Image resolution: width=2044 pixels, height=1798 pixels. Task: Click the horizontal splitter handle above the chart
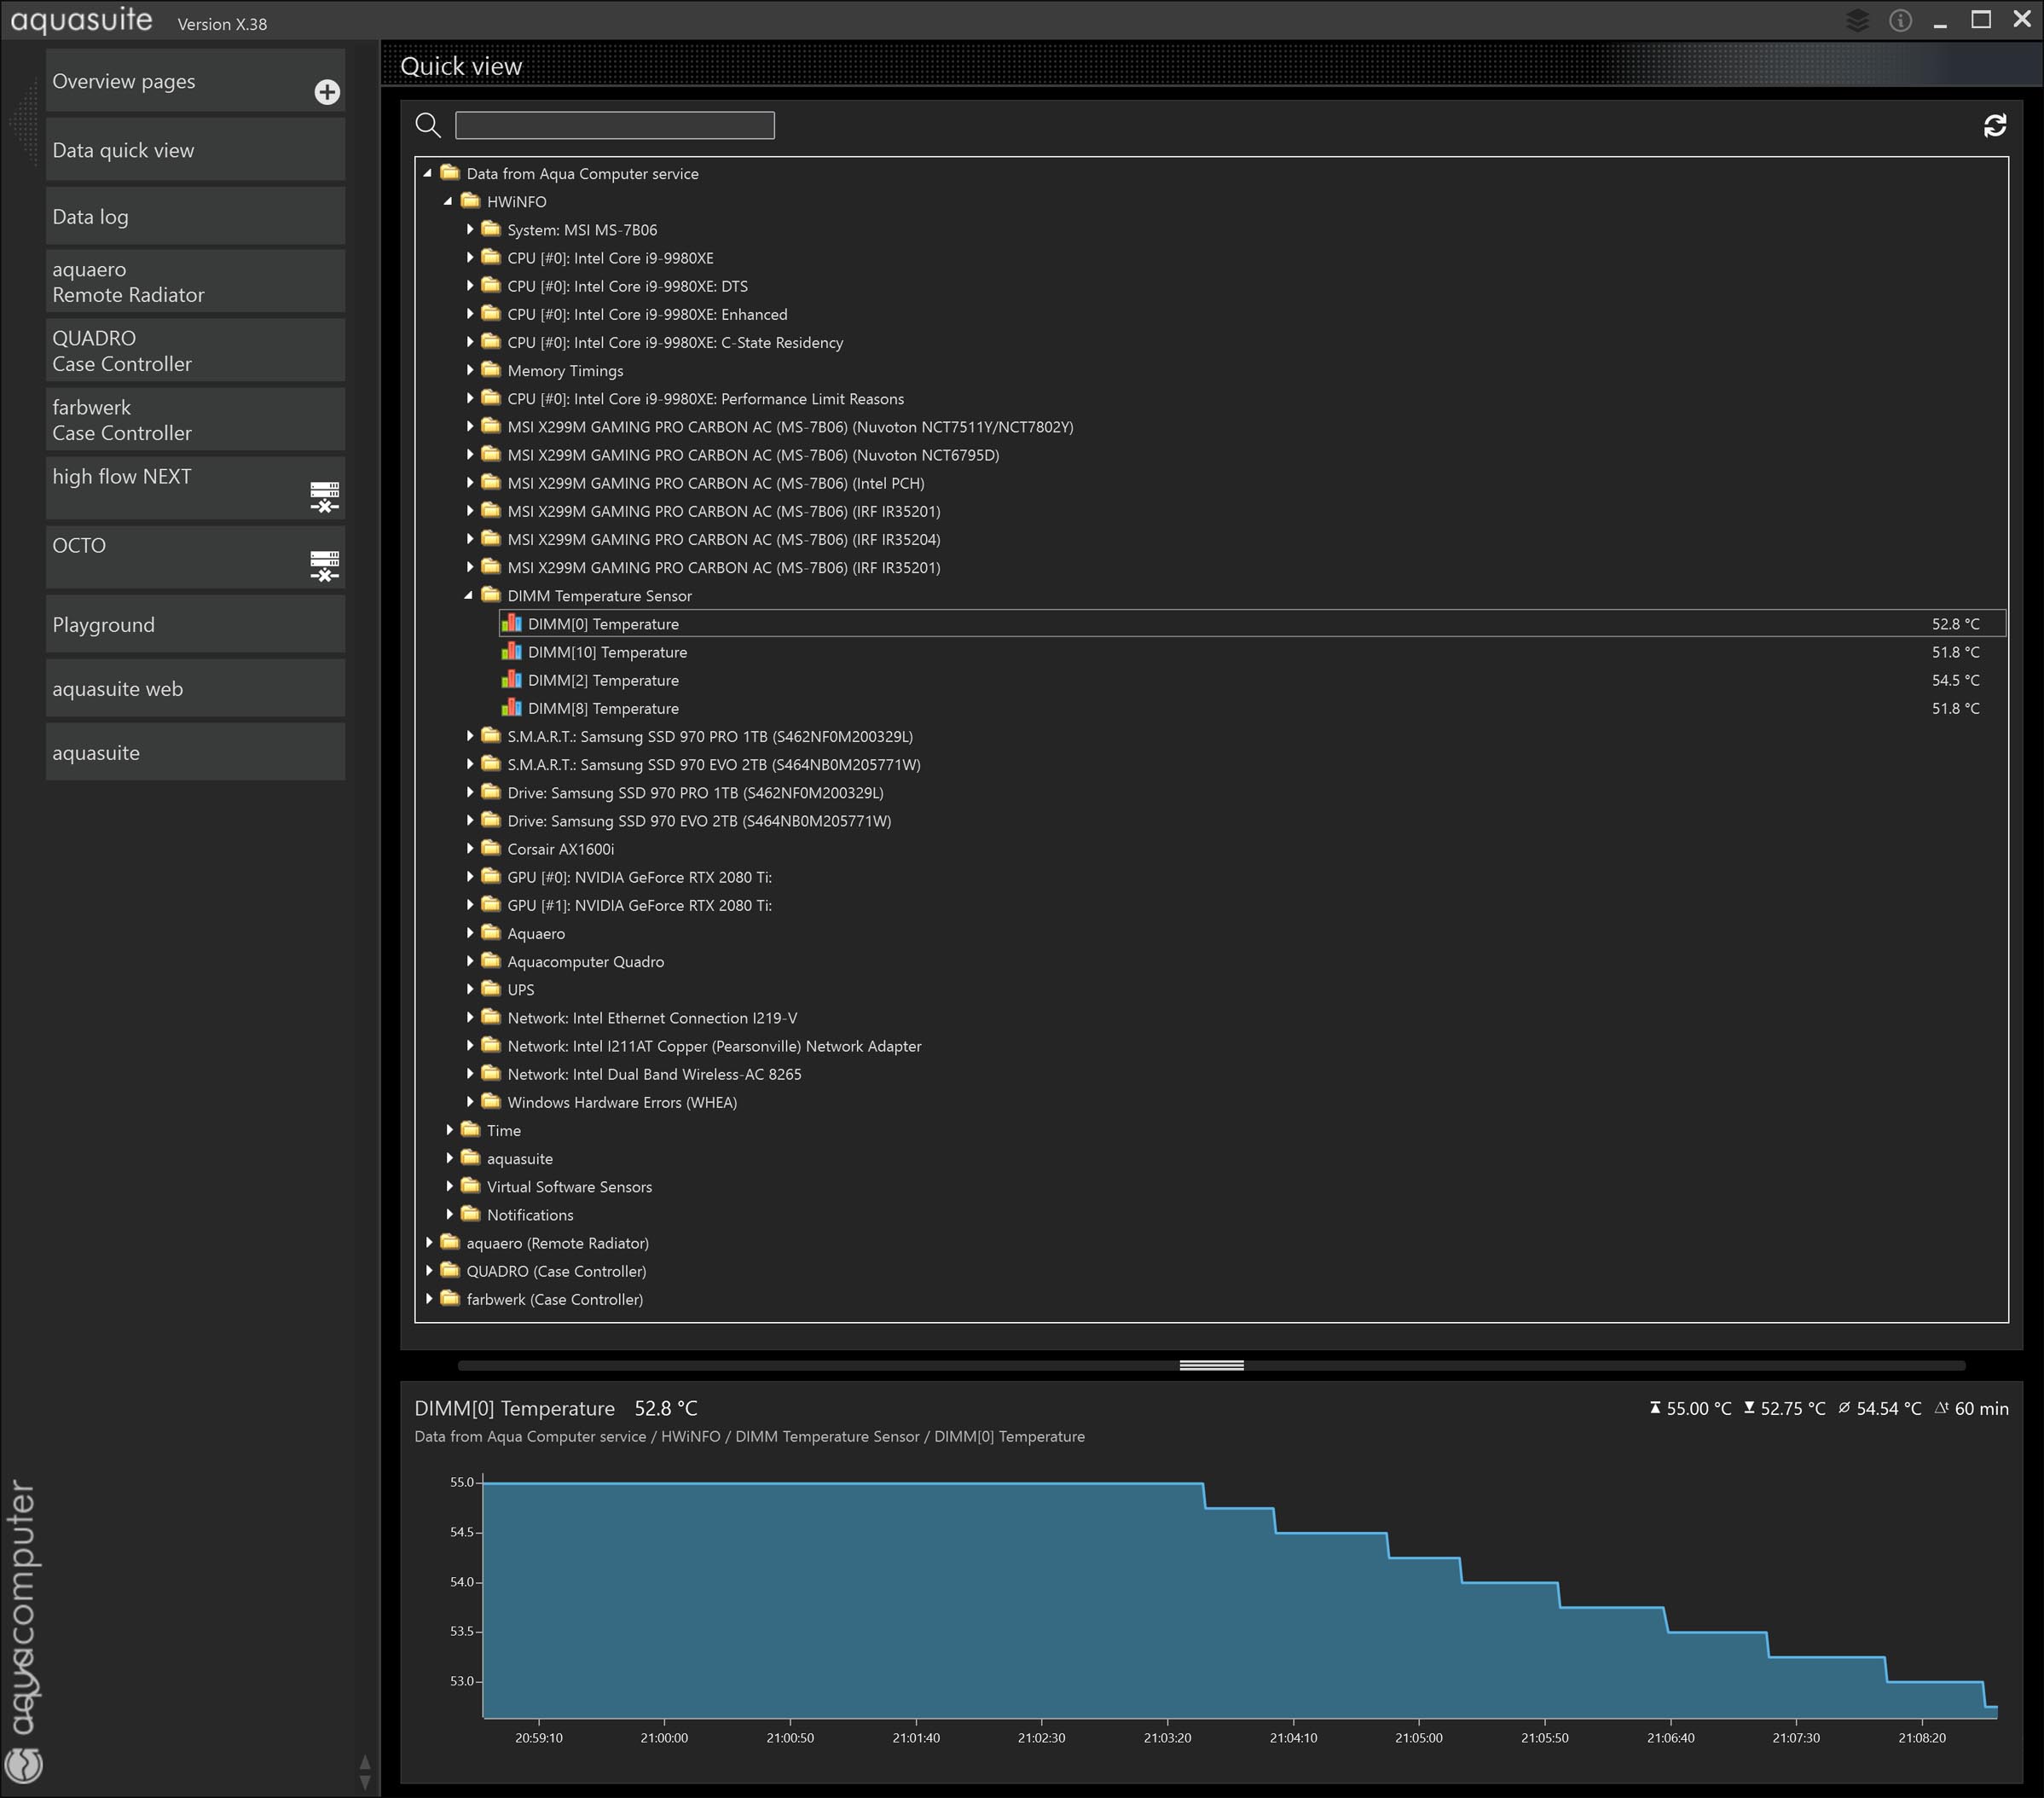[x=1211, y=1365]
